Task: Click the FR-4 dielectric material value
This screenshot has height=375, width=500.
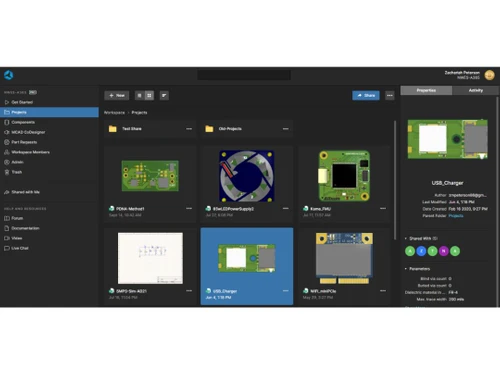Action: [x=453, y=292]
